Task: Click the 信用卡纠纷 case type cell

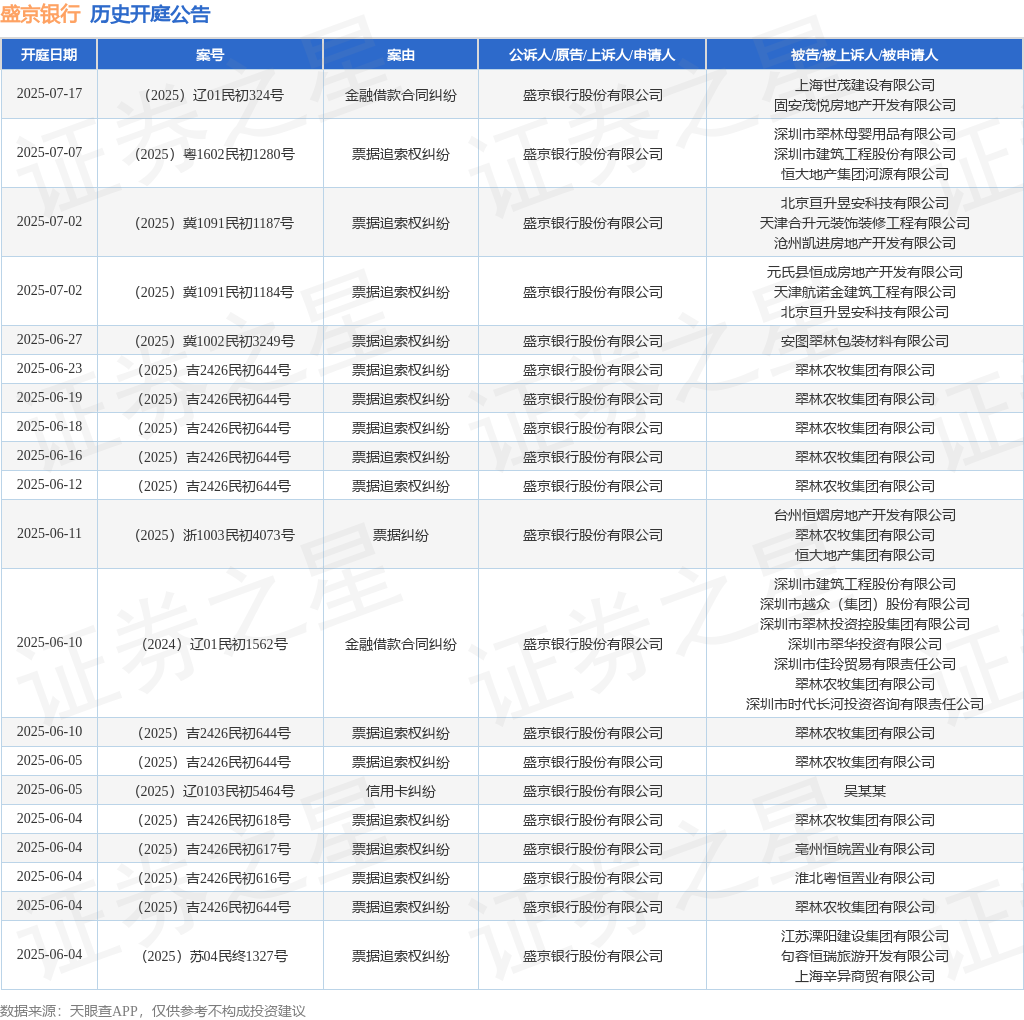Action: [400, 790]
